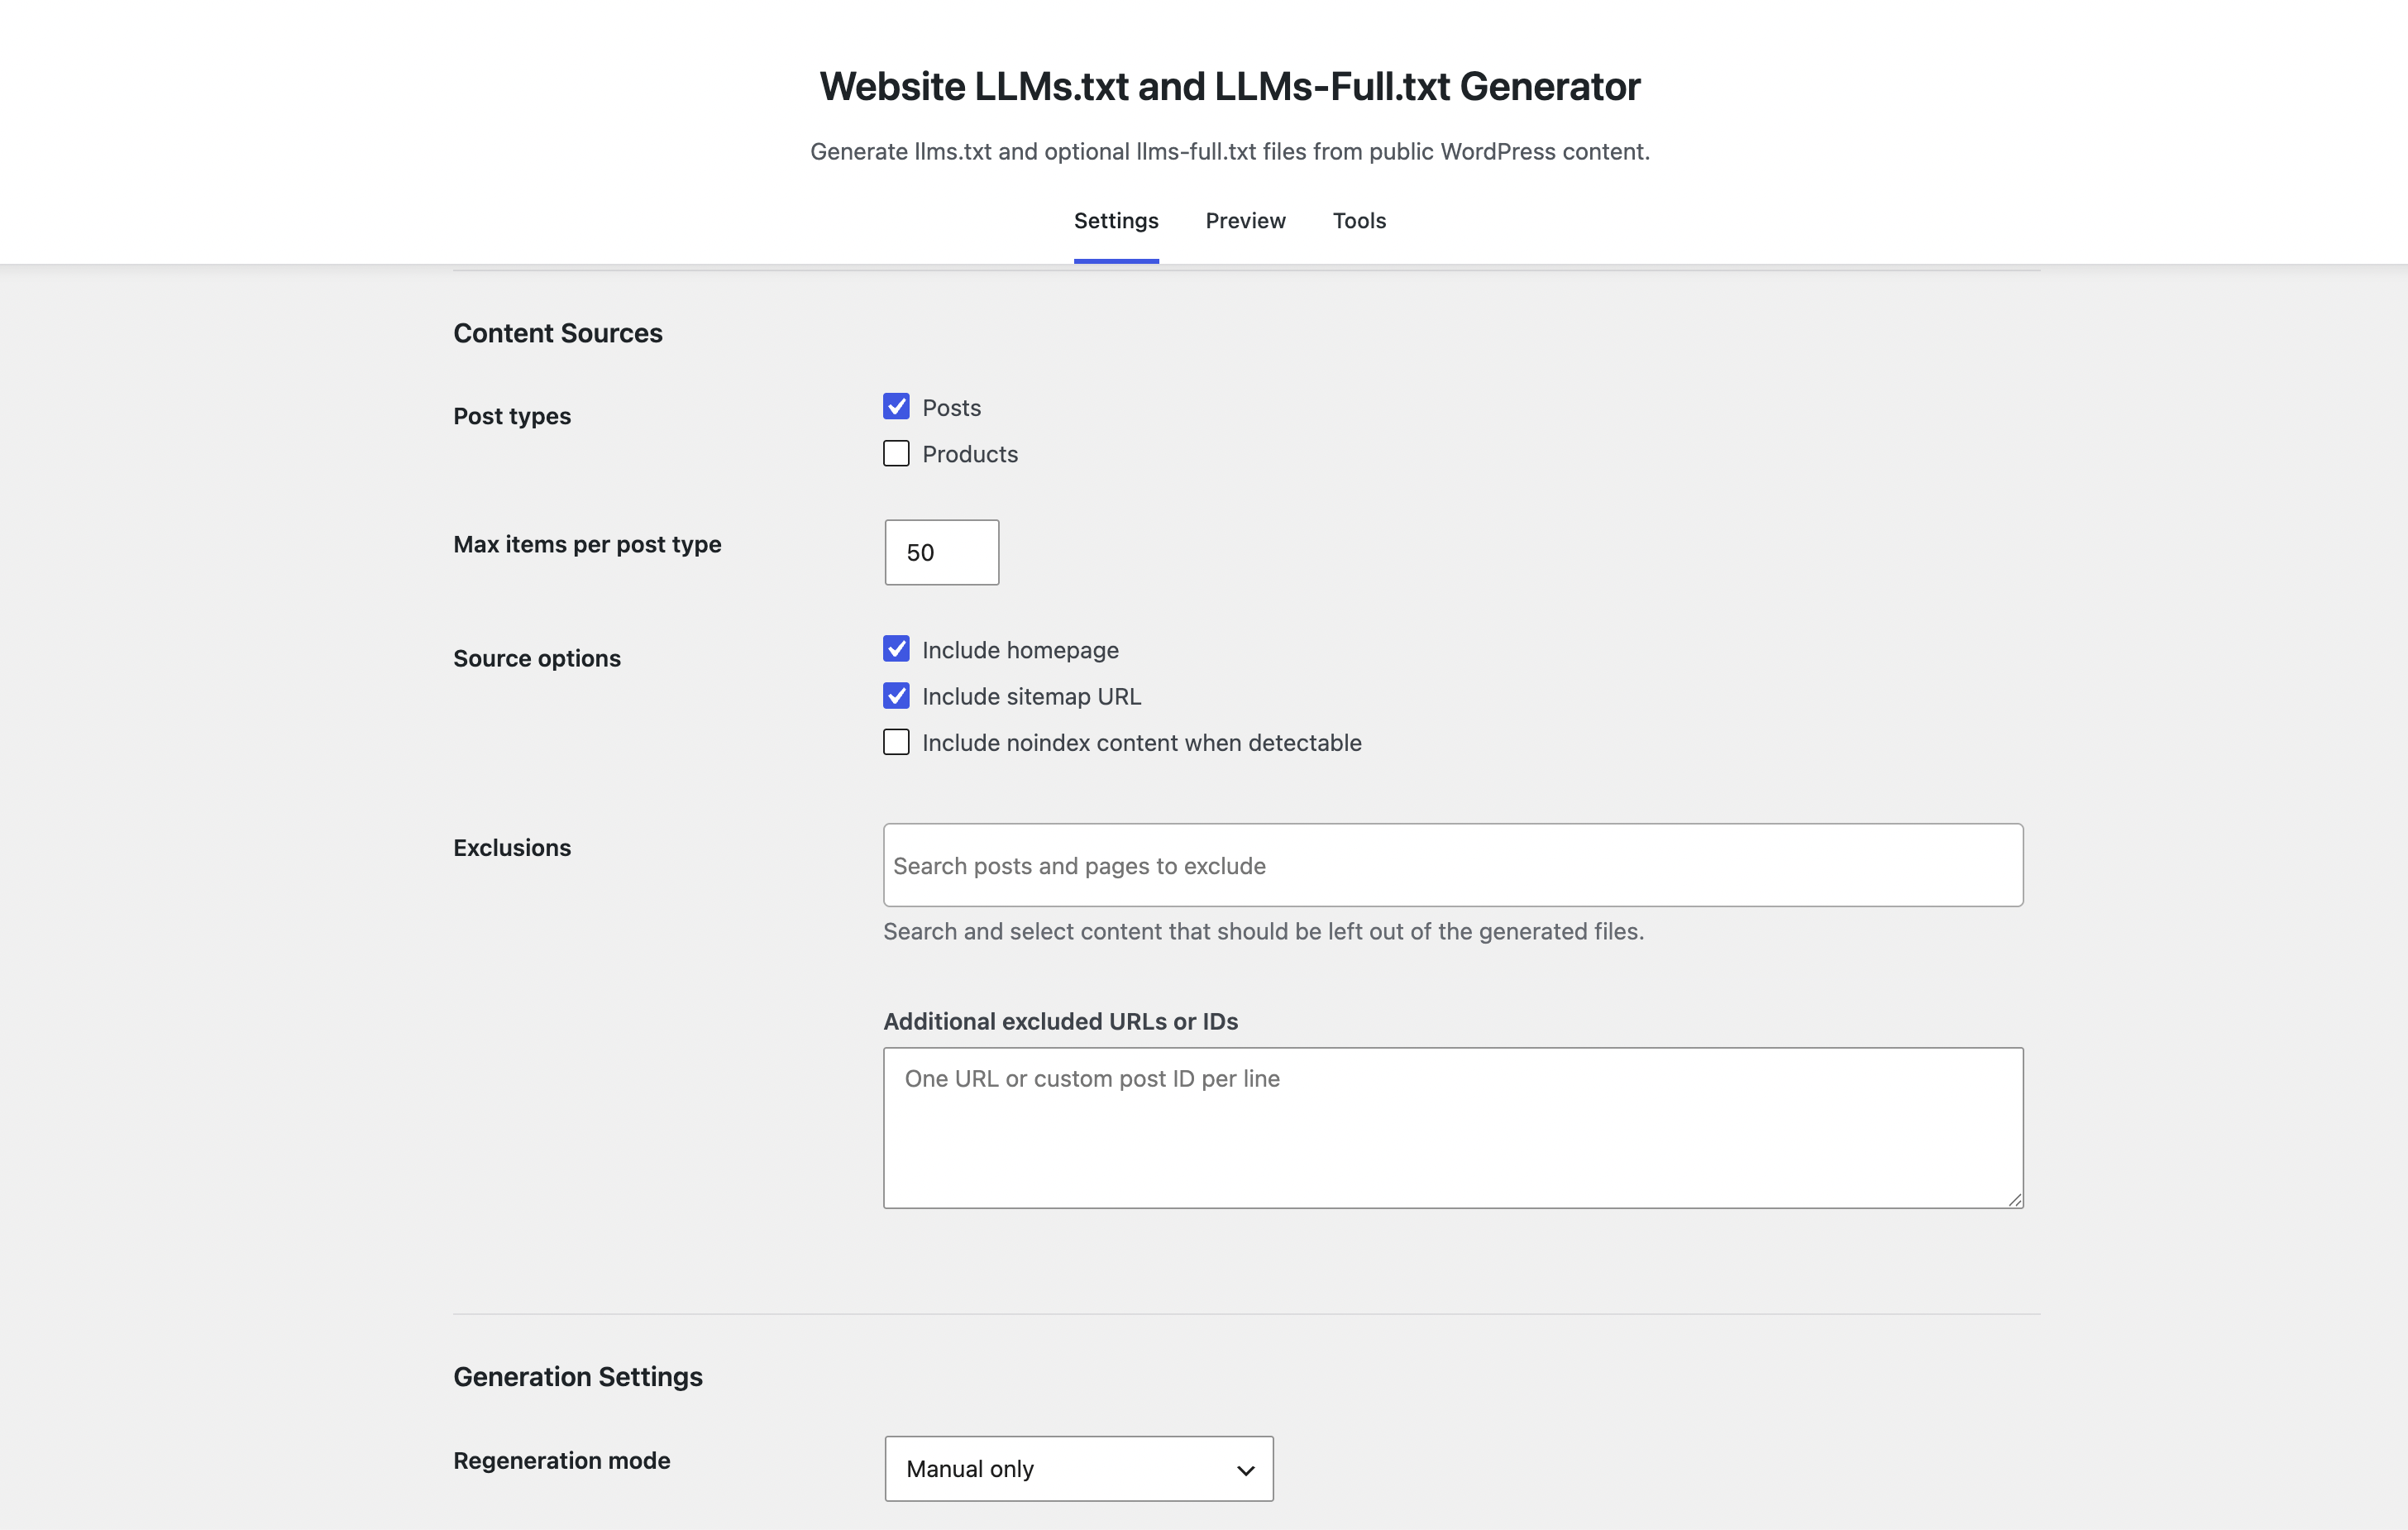Image resolution: width=2408 pixels, height=1530 pixels.
Task: Click the textarea resize handle corner
Action: [2014, 1199]
